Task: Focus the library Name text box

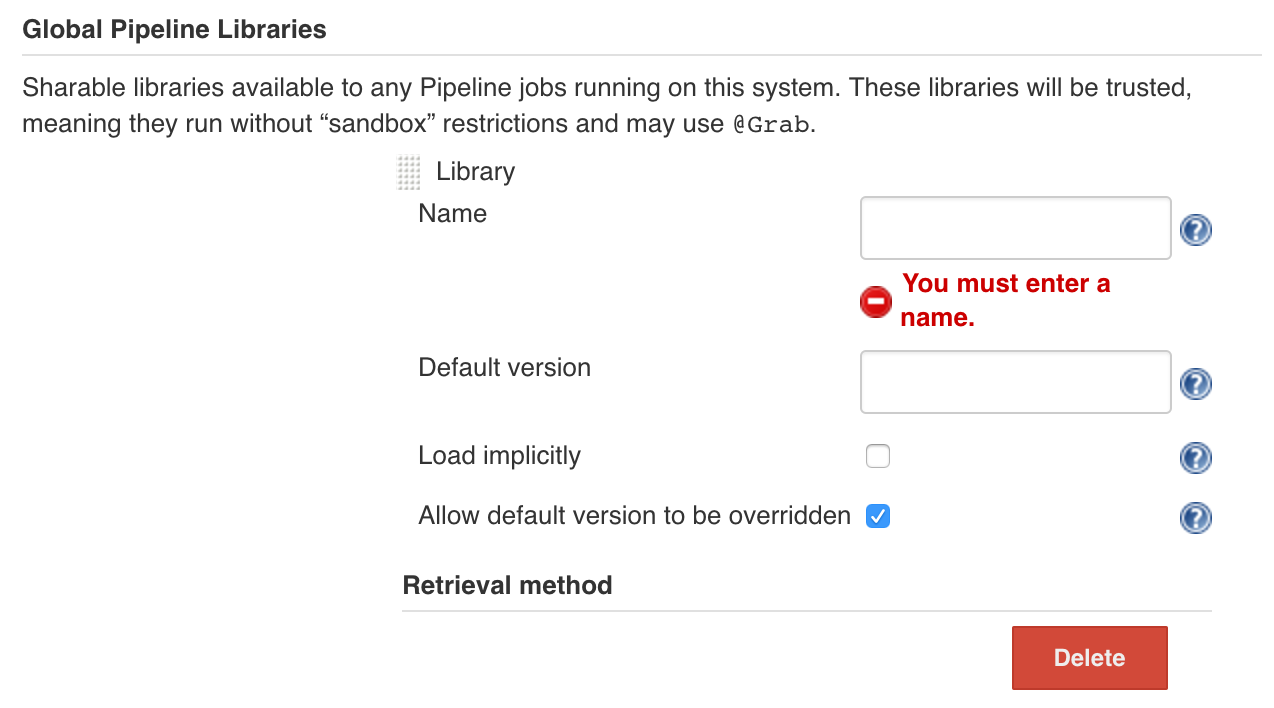Action: tap(1014, 228)
